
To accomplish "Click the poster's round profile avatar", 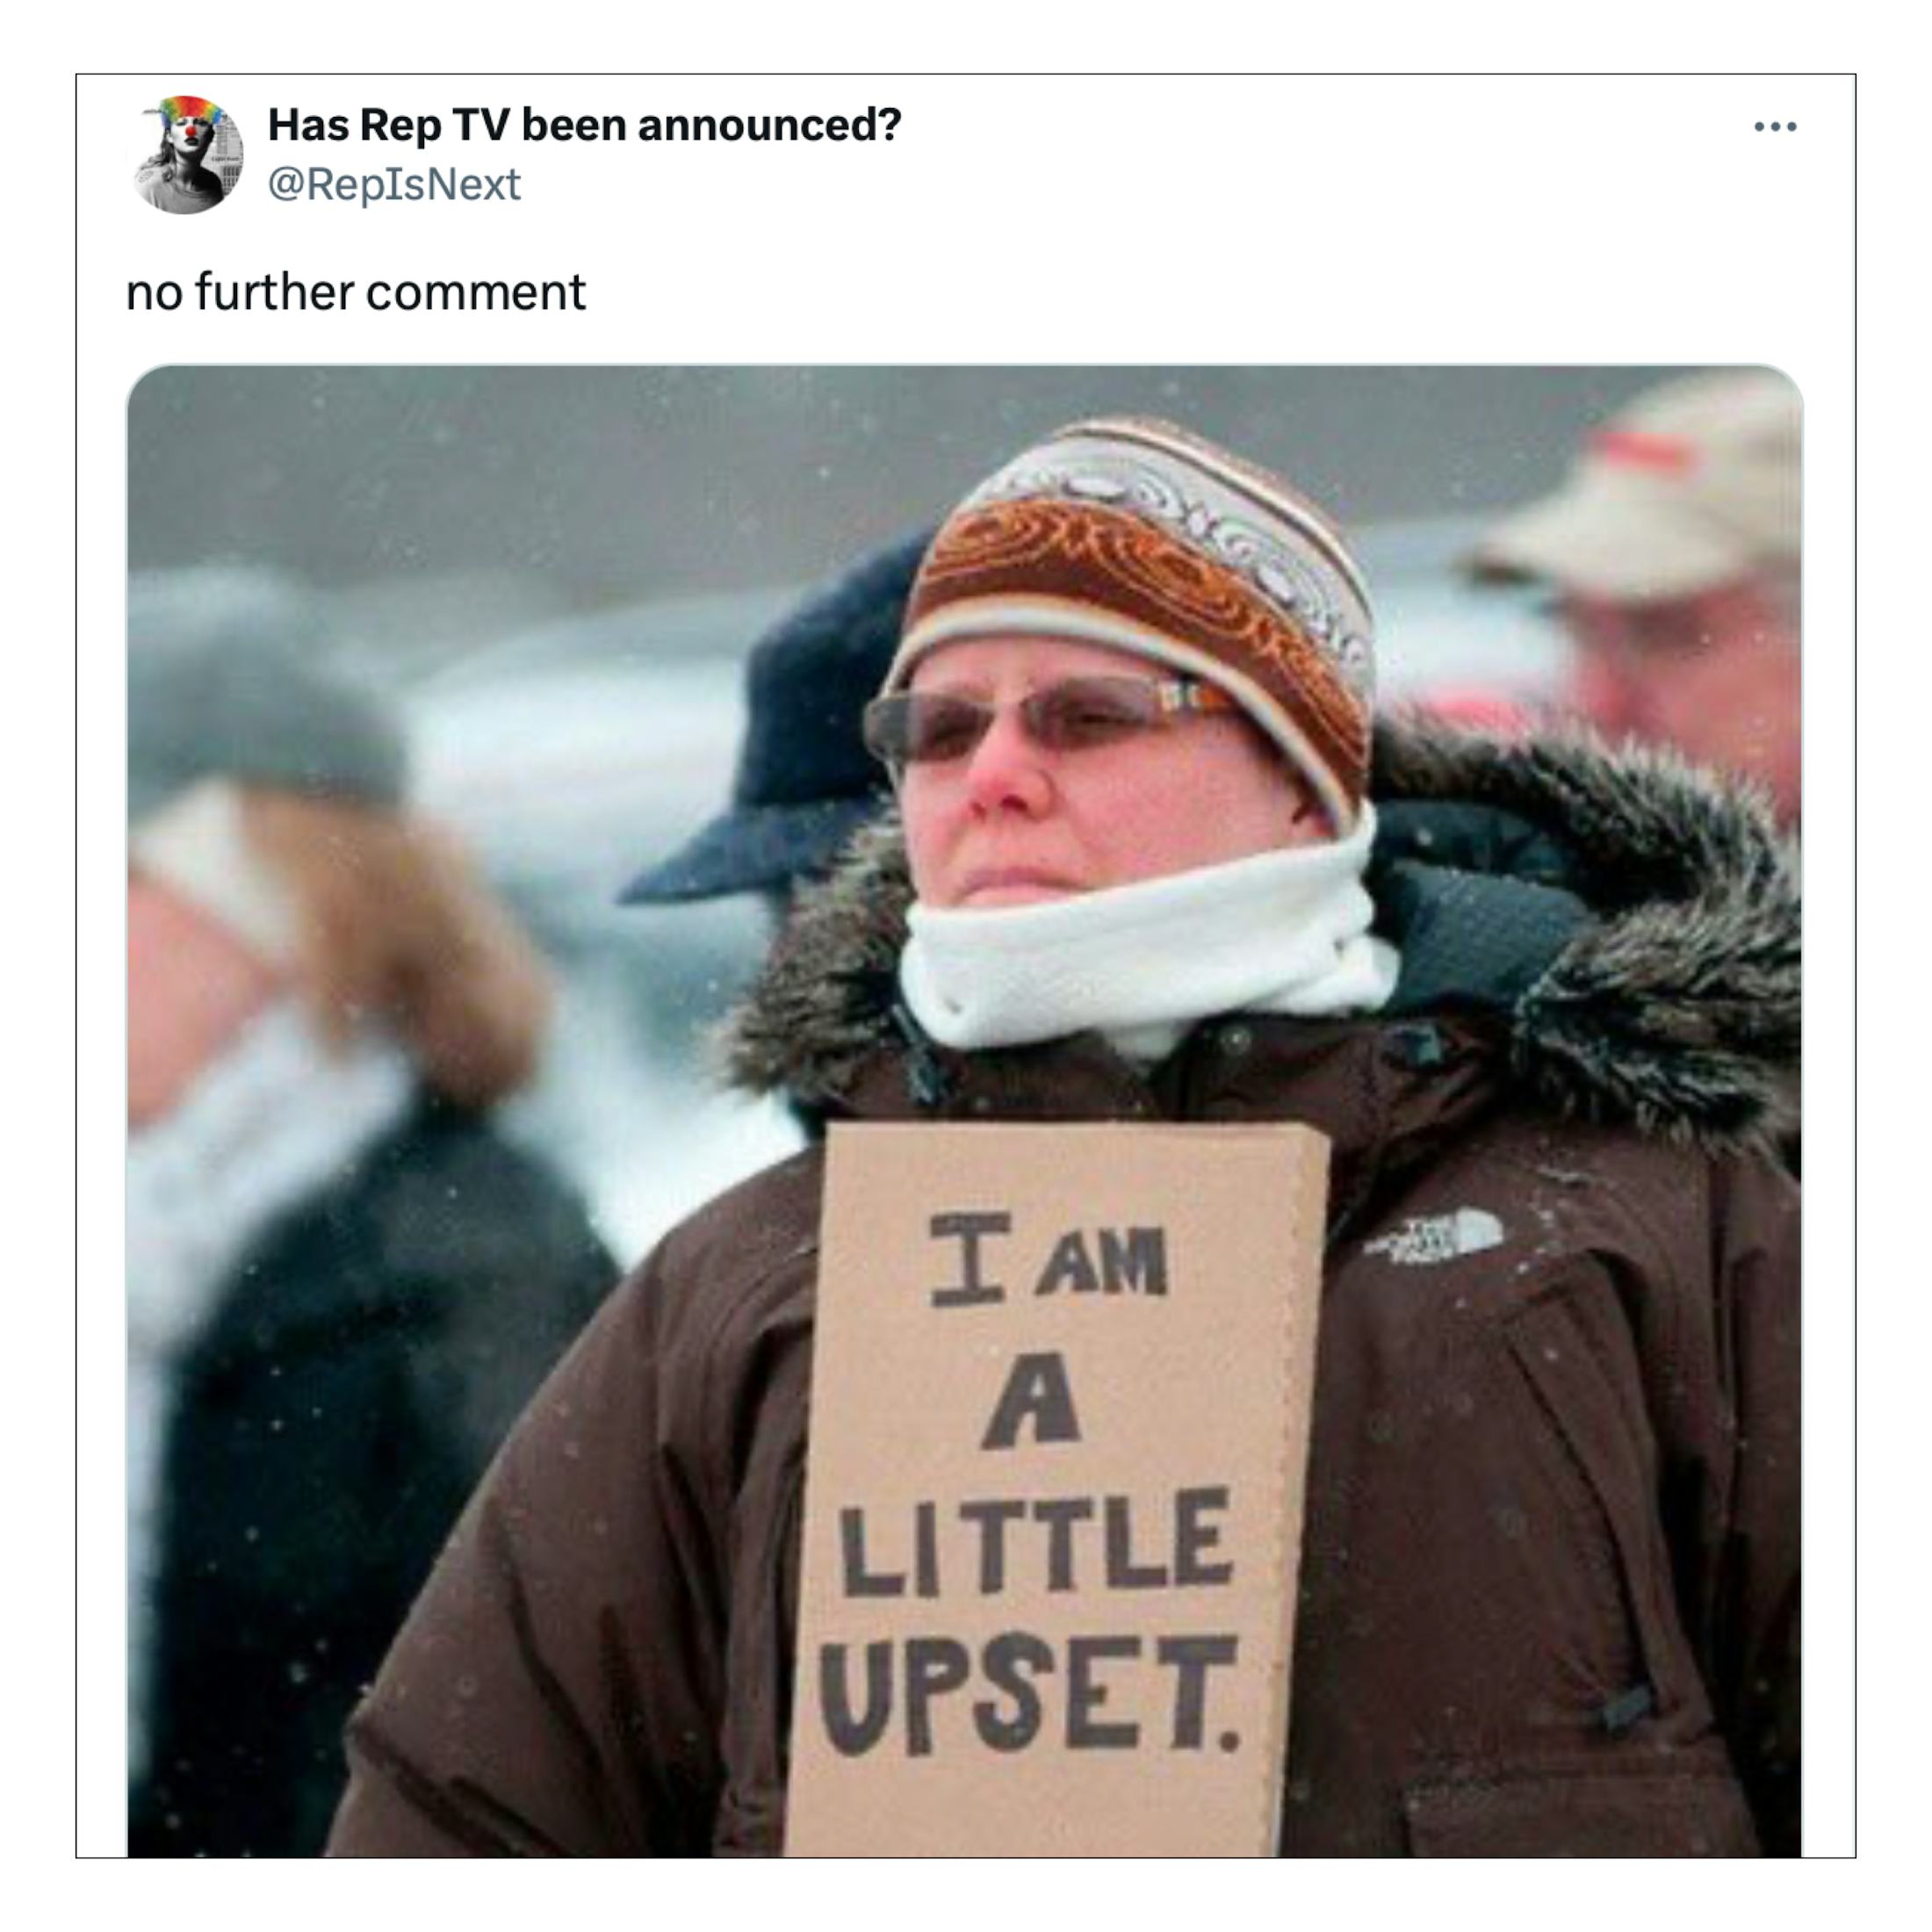I will (x=187, y=155).
